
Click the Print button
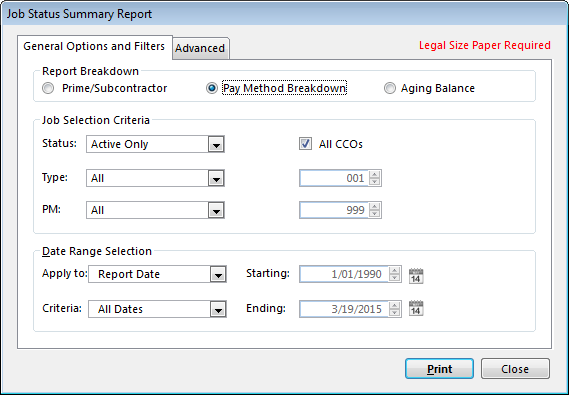point(439,369)
